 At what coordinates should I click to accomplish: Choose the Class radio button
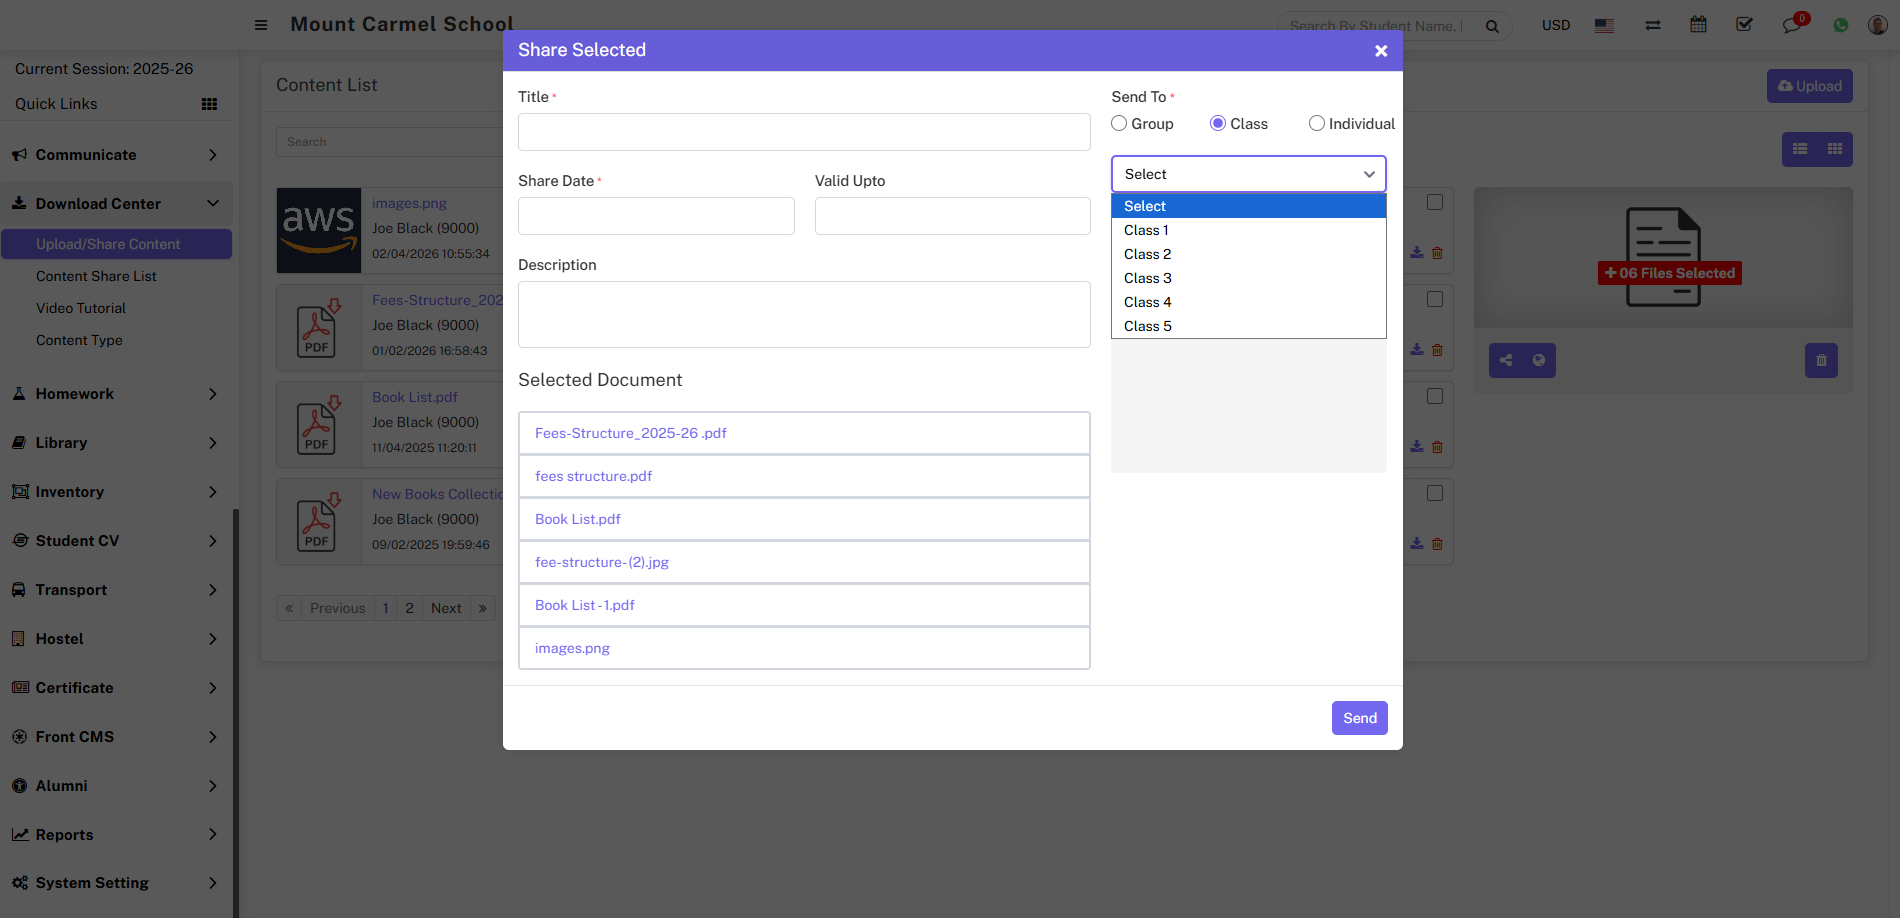(x=1218, y=123)
